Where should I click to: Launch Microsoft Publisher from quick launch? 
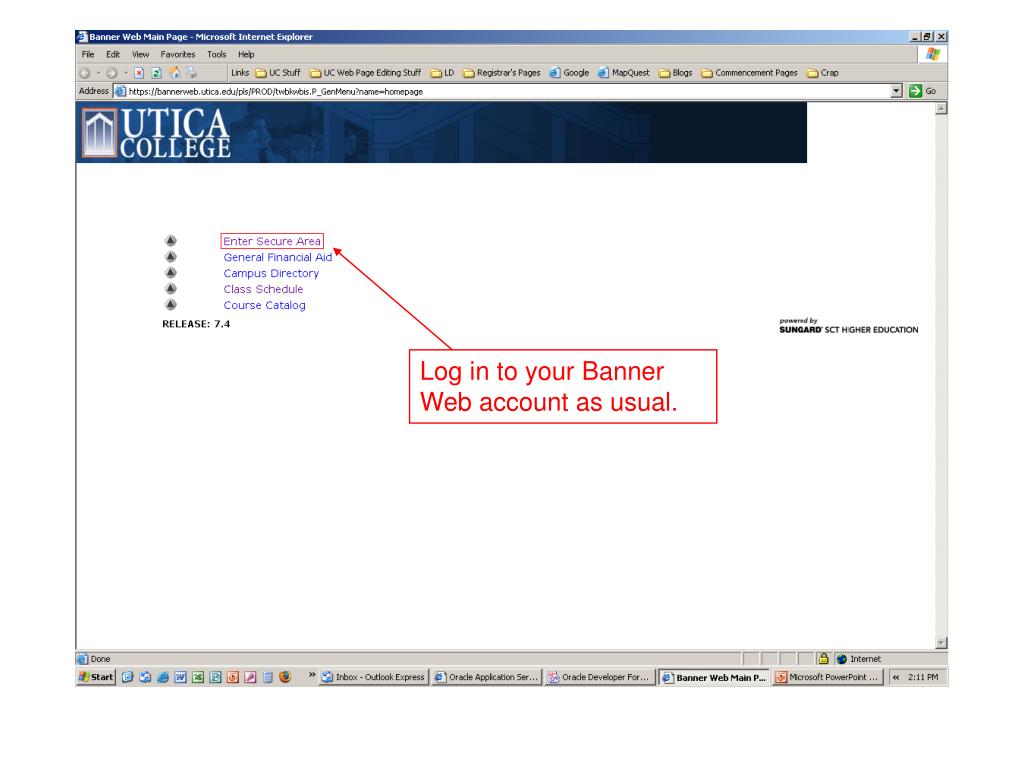click(215, 677)
